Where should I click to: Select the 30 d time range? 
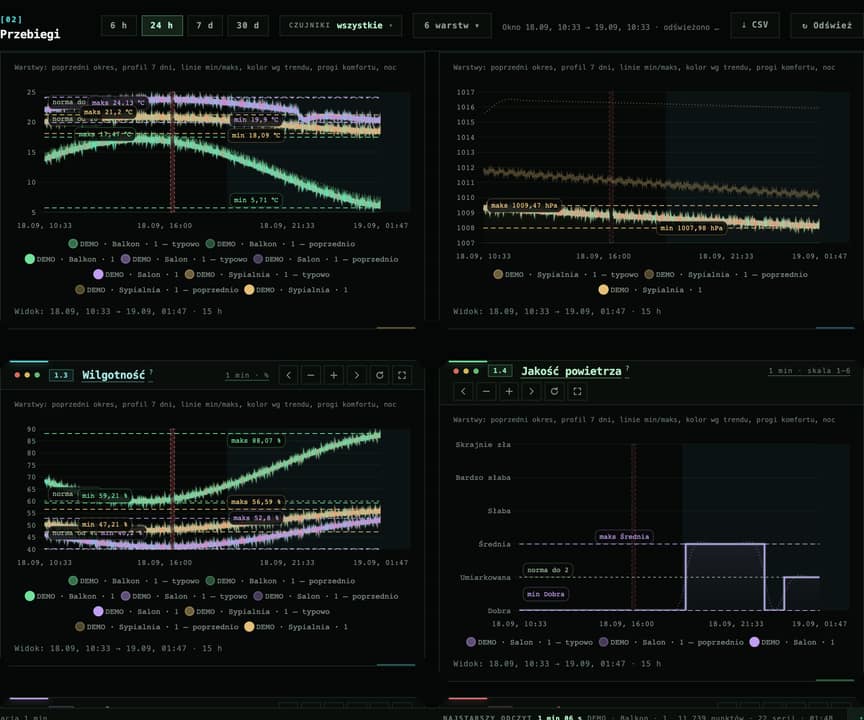point(248,25)
